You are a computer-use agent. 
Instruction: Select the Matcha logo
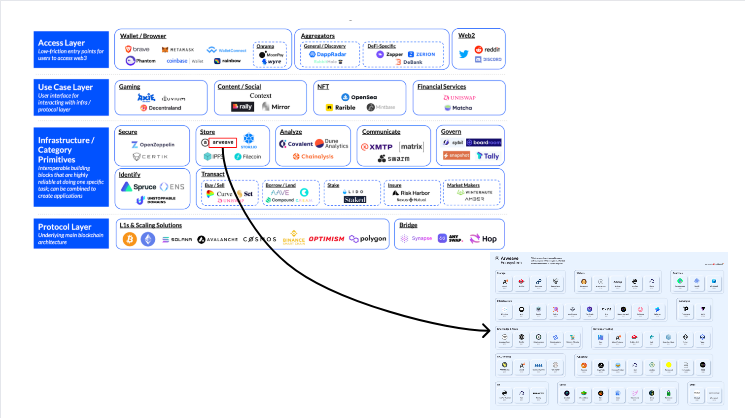458,108
